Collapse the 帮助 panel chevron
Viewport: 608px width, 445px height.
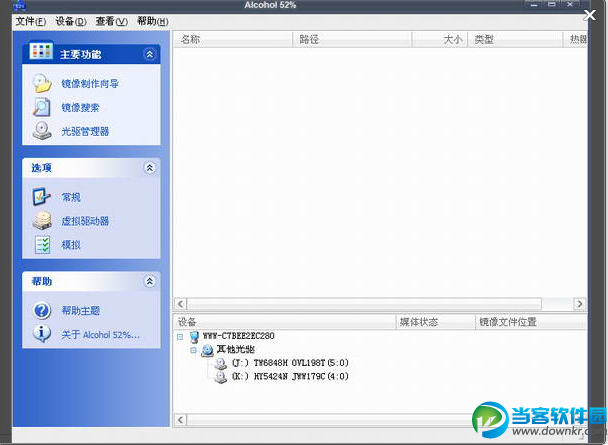coord(150,281)
